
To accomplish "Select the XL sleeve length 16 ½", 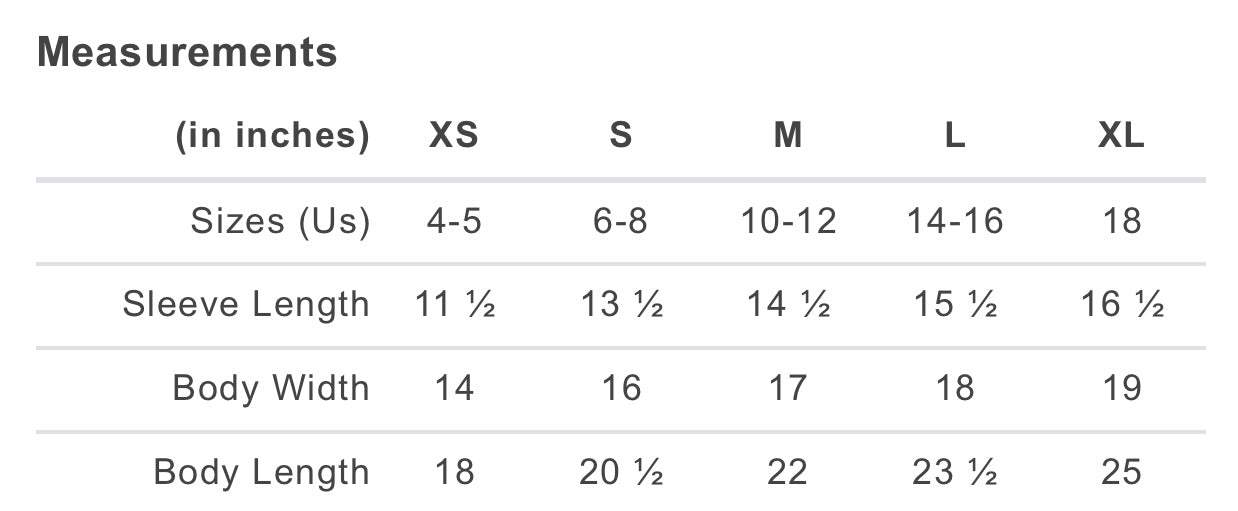I will 1122,304.
